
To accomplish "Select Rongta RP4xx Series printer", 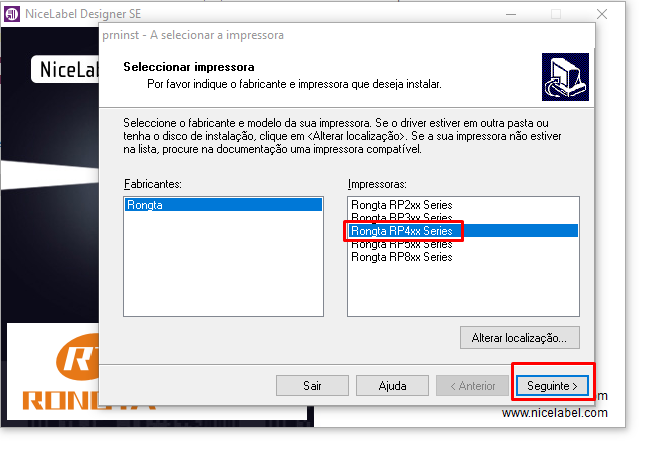I will pyautogui.click(x=463, y=231).
